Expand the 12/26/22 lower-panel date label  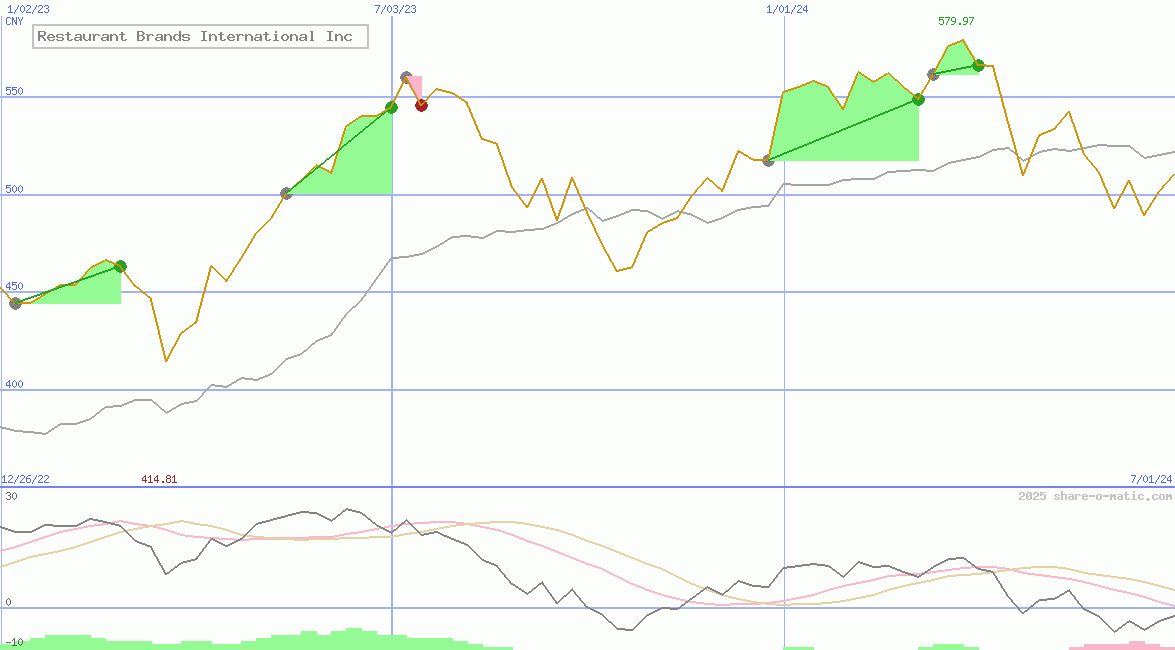coord(23,478)
